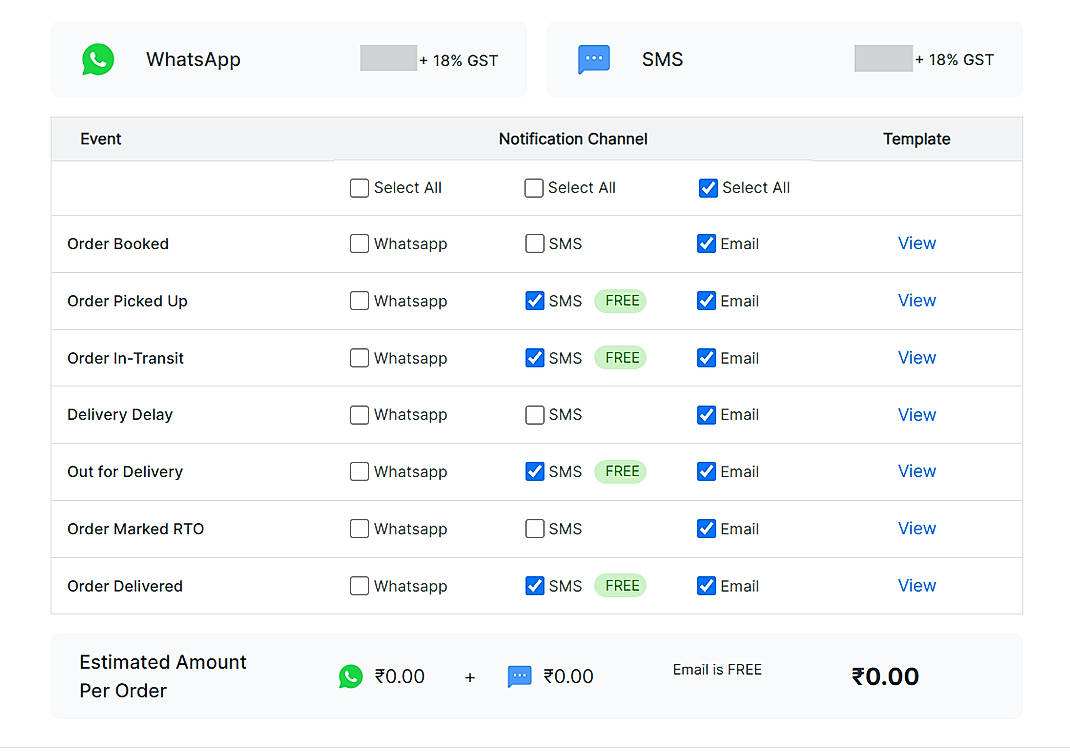
Task: Untick Email for Order In-Transit
Action: coord(706,358)
